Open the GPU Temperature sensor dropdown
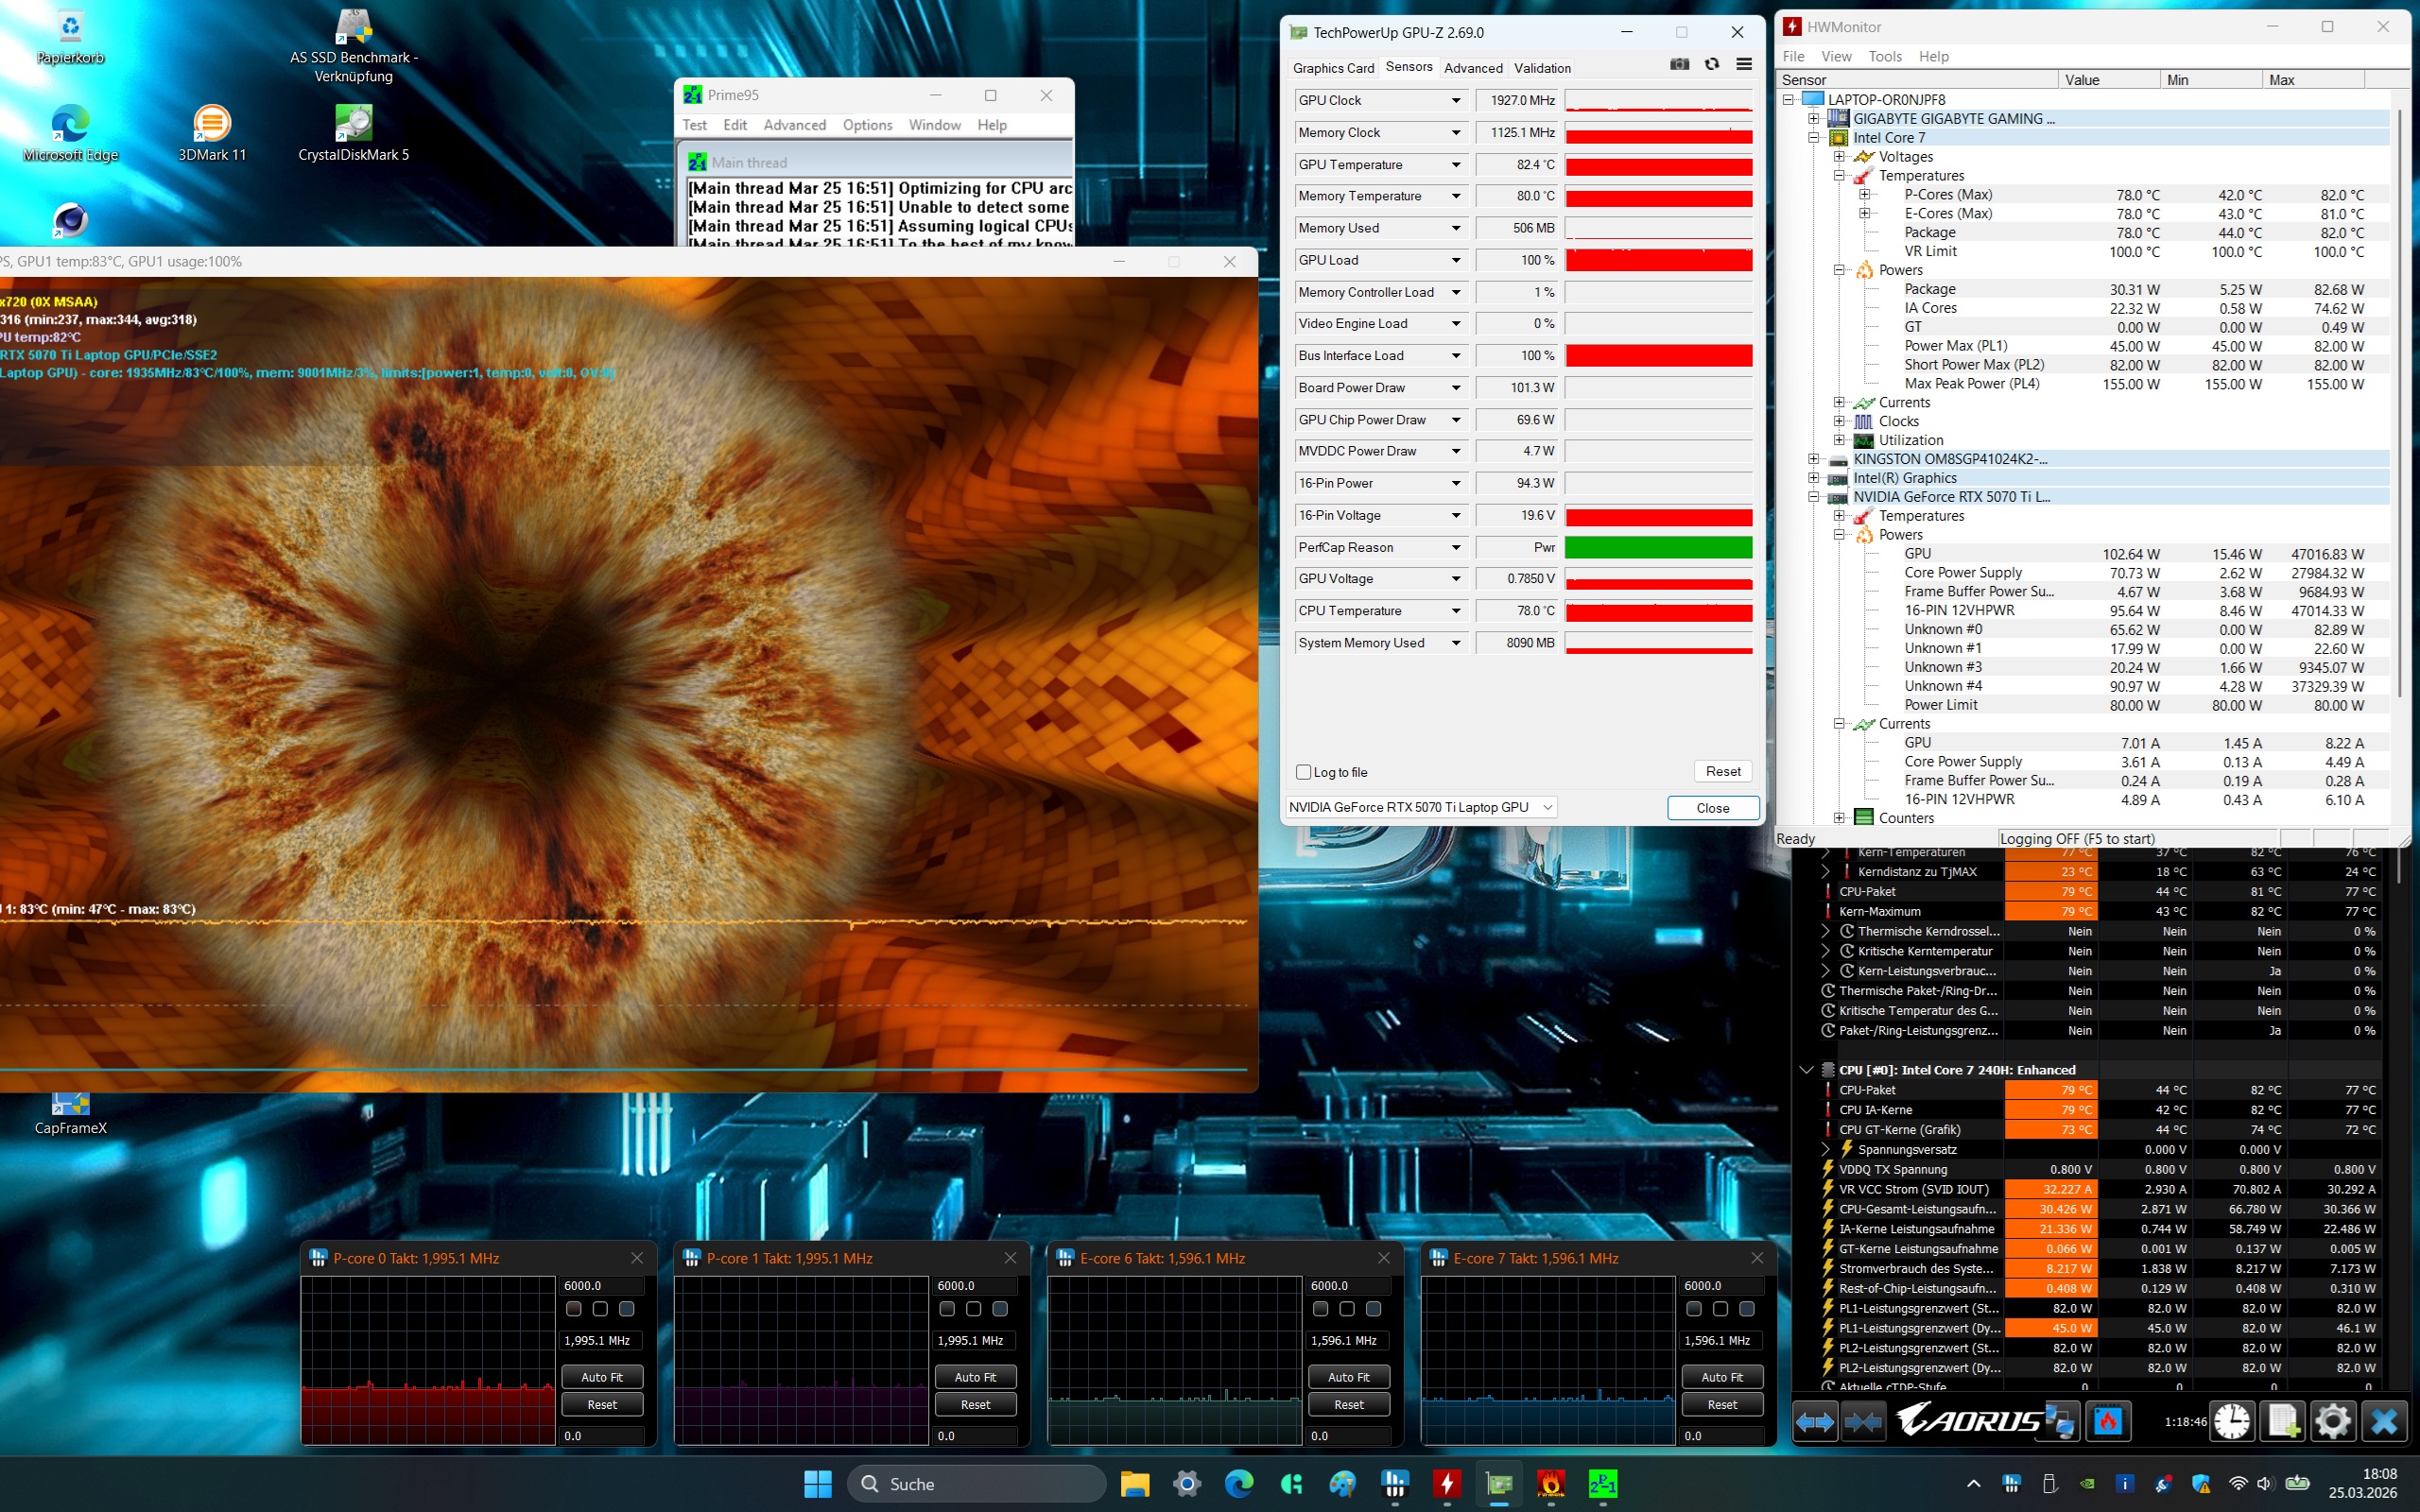 click(1456, 165)
